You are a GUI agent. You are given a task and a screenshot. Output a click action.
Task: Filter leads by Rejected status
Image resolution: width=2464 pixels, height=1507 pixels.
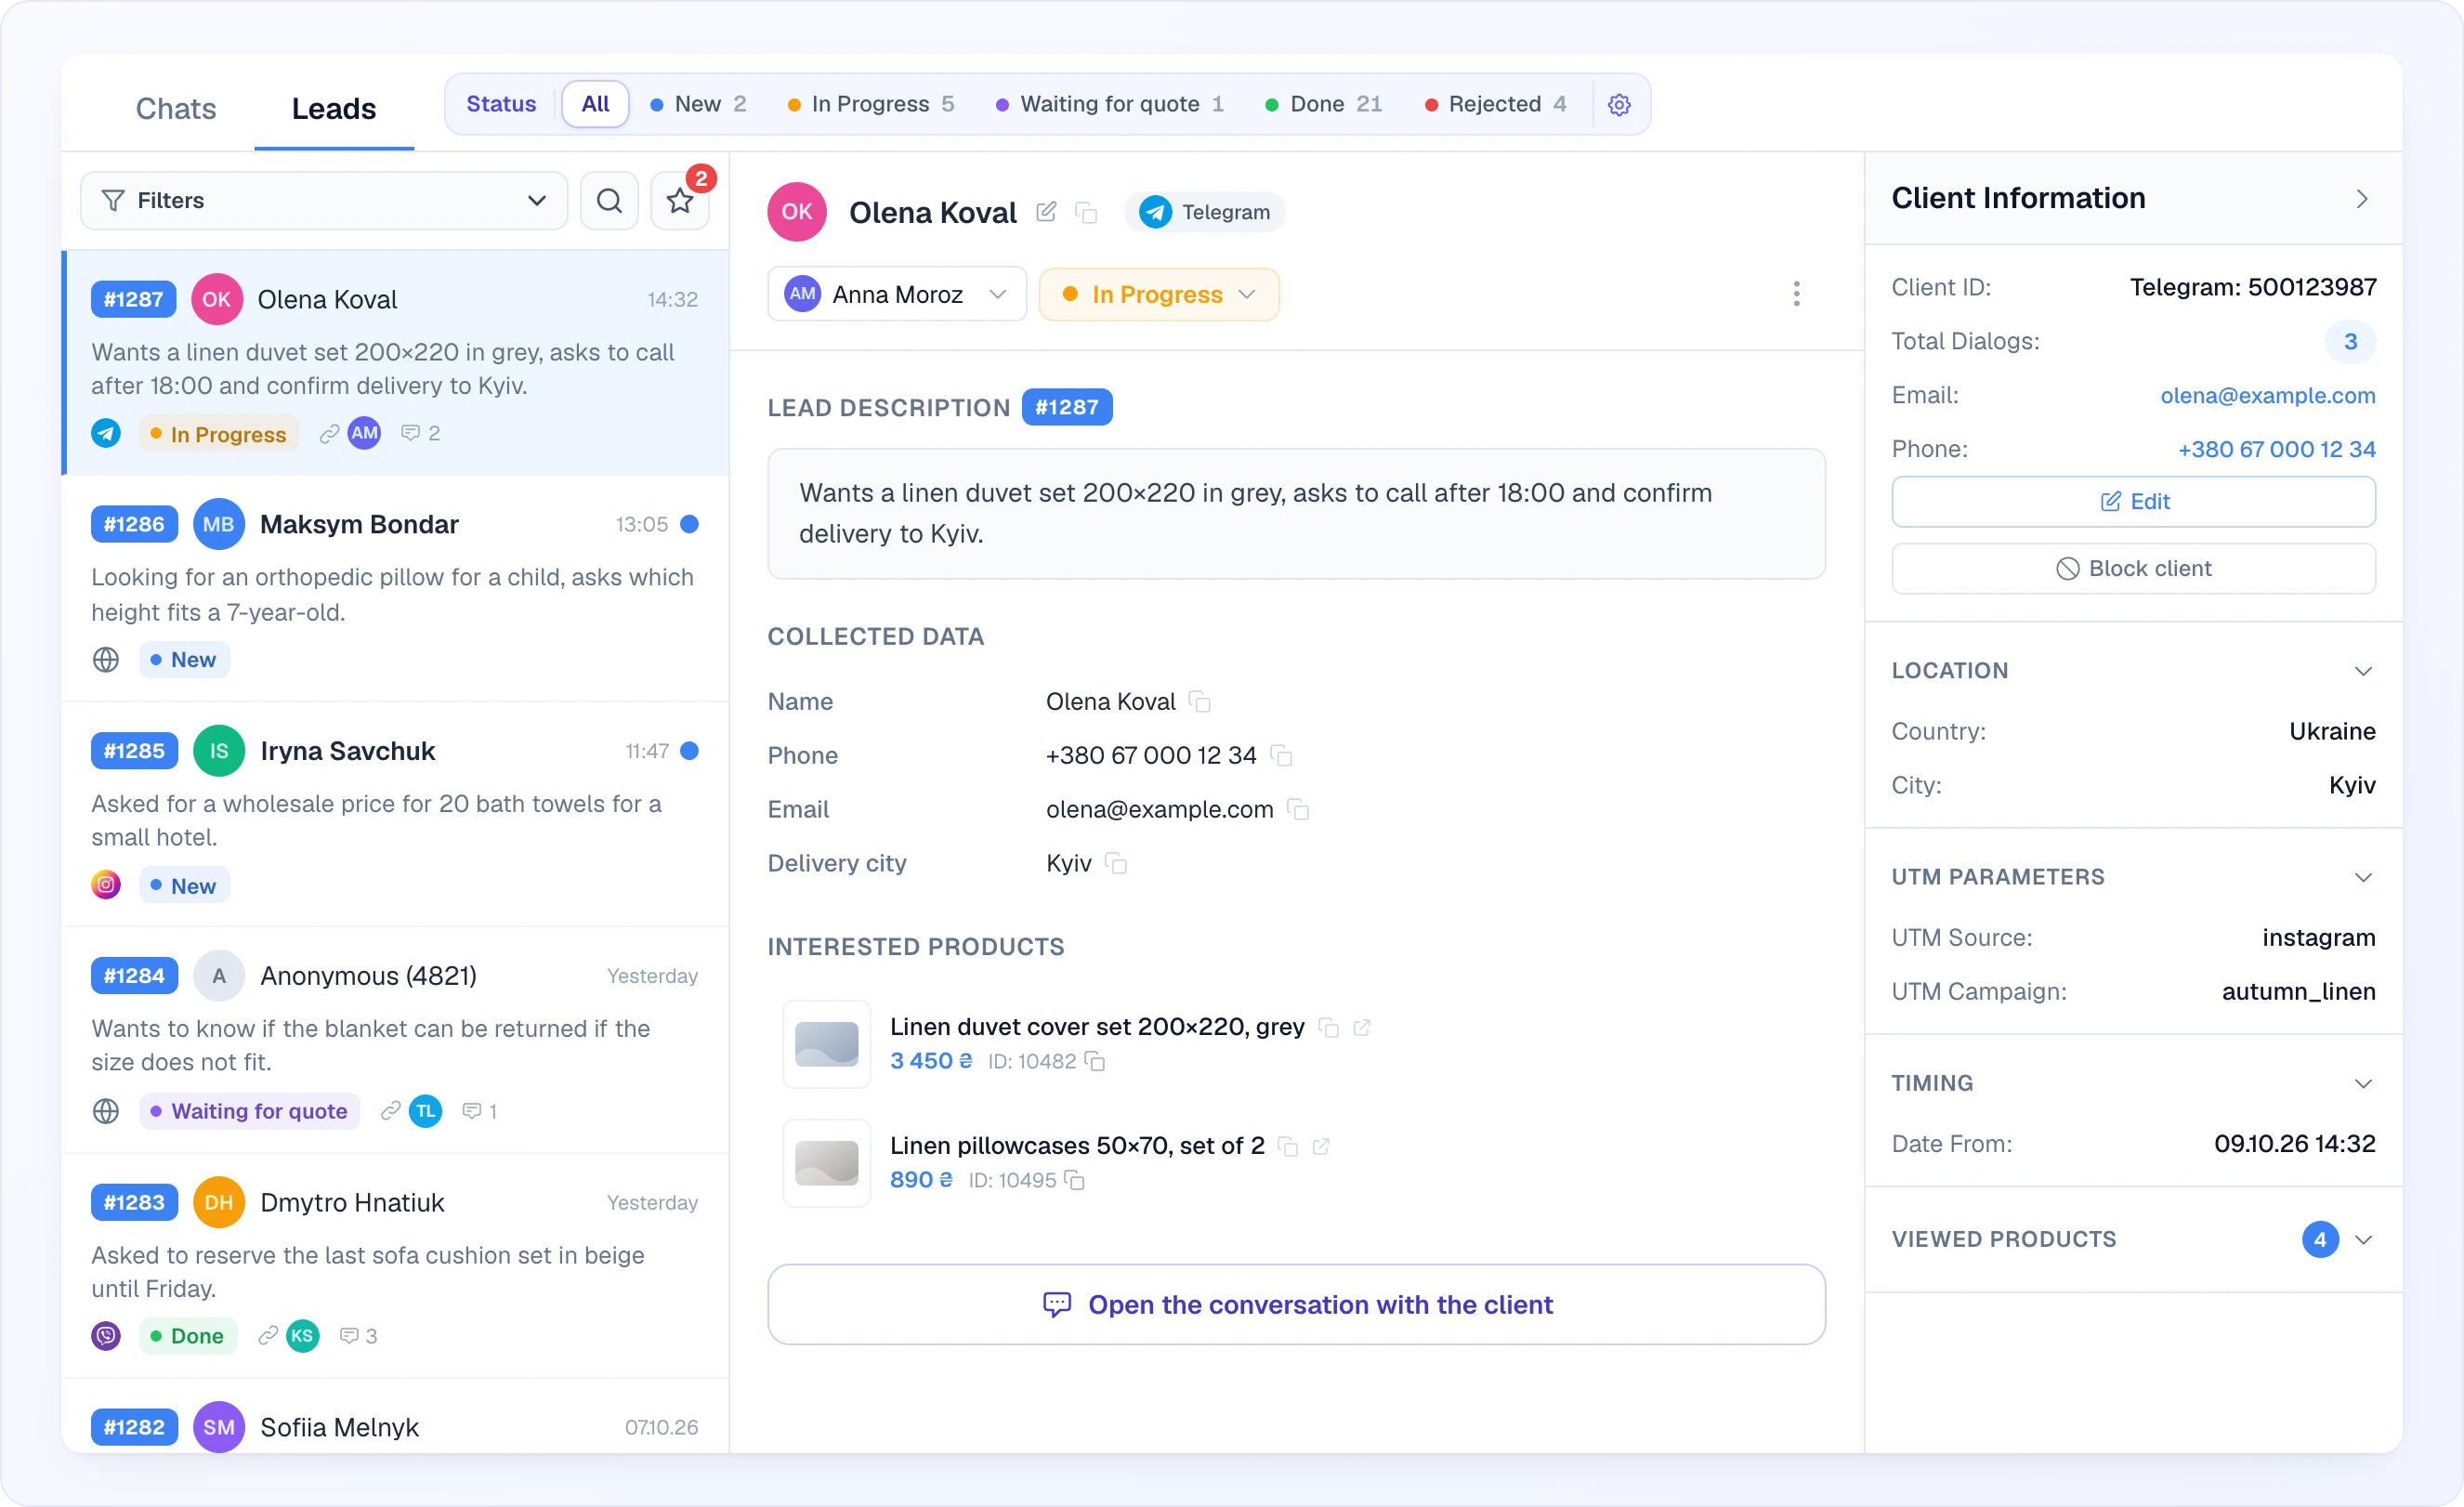1496,104
